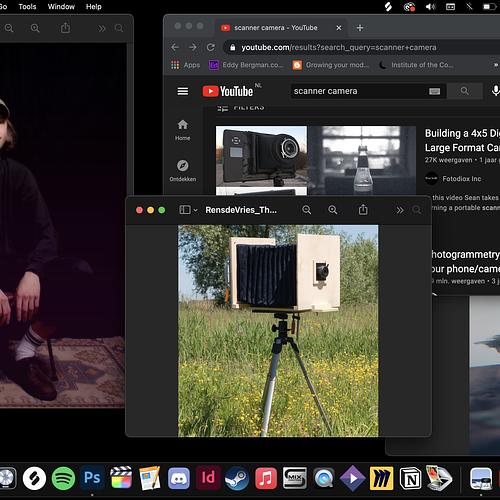The image size is (500, 500).
Task: Go to Home in the YouTube sidebar
Action: [183, 130]
